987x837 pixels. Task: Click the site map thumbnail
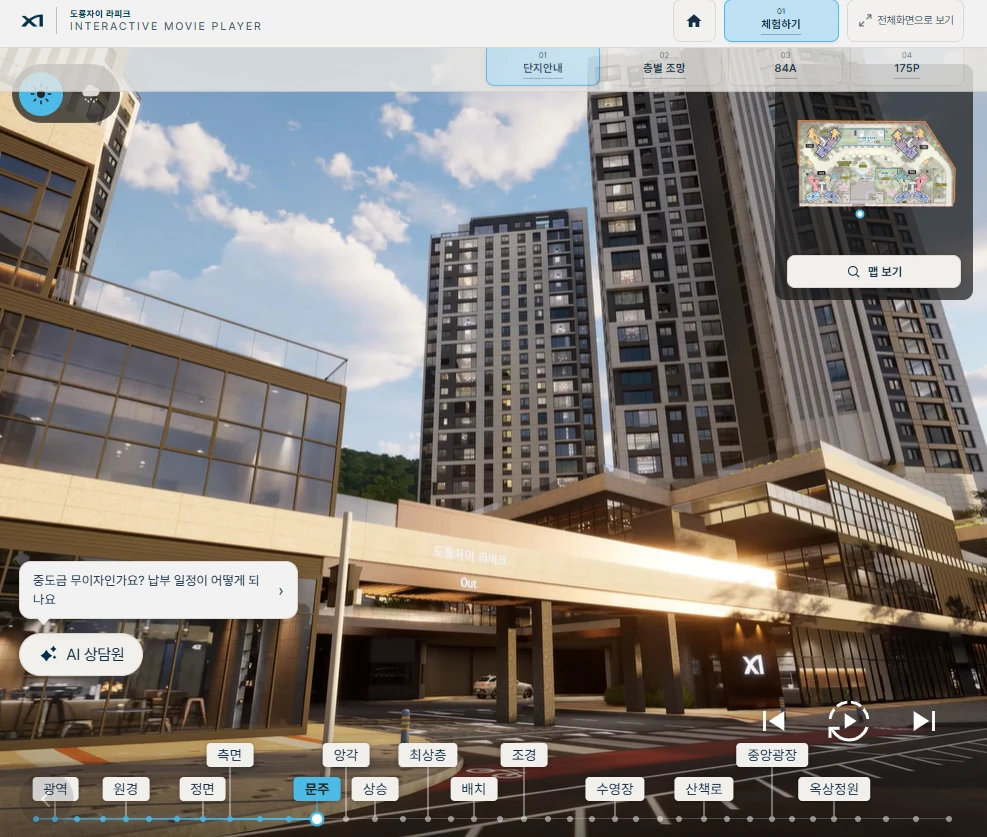tap(876, 164)
